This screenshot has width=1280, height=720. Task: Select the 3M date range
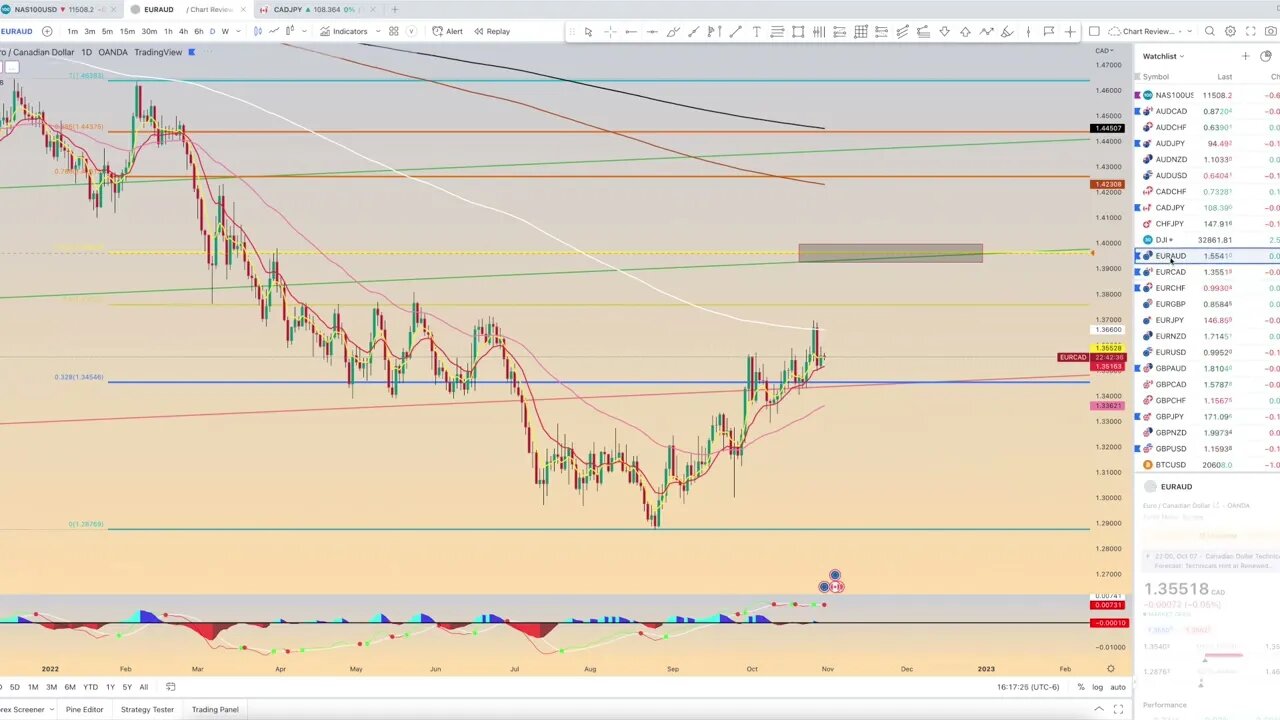click(x=51, y=687)
